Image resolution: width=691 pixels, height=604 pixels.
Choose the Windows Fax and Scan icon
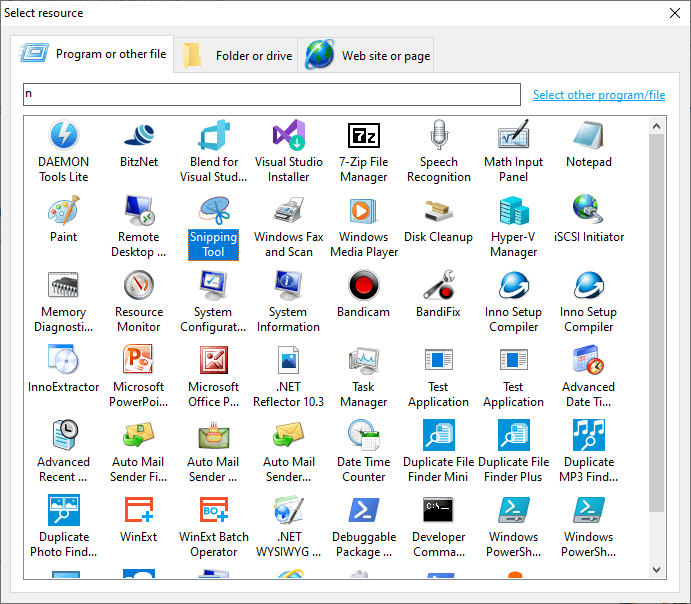point(289,210)
